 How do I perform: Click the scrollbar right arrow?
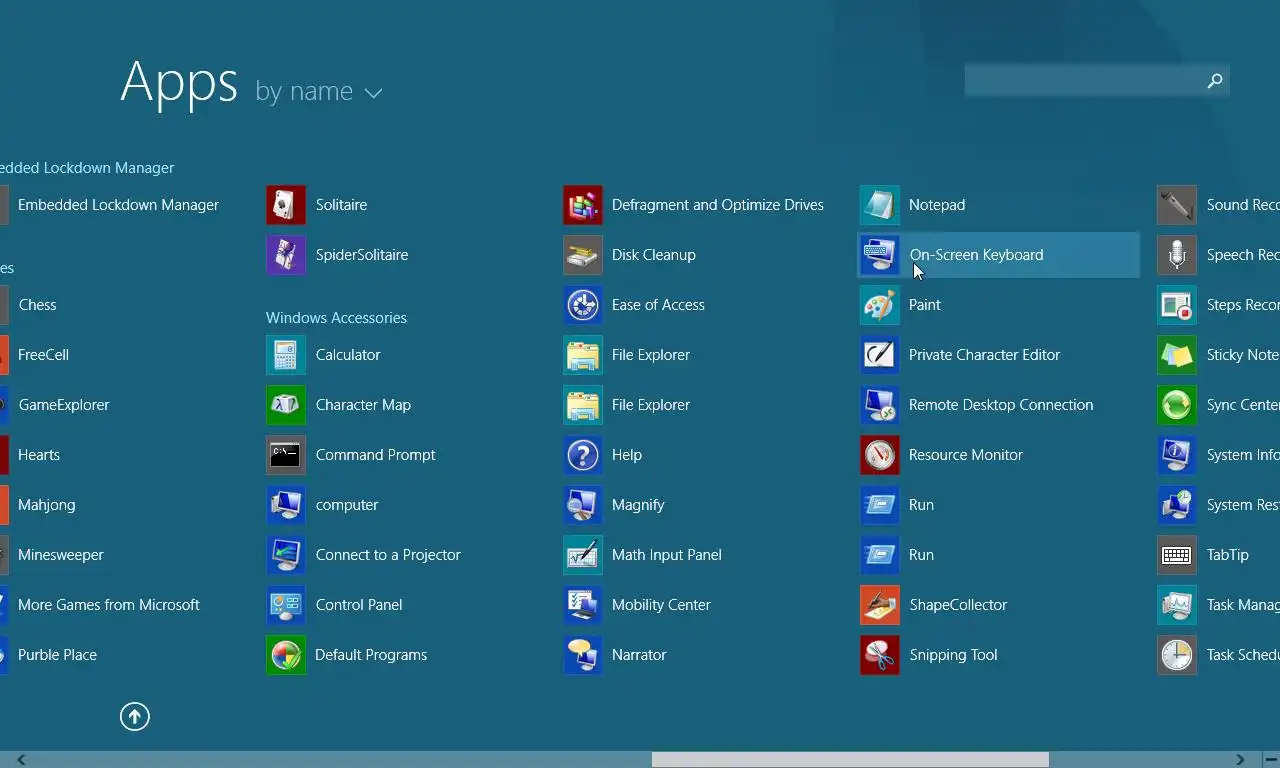click(x=1240, y=760)
